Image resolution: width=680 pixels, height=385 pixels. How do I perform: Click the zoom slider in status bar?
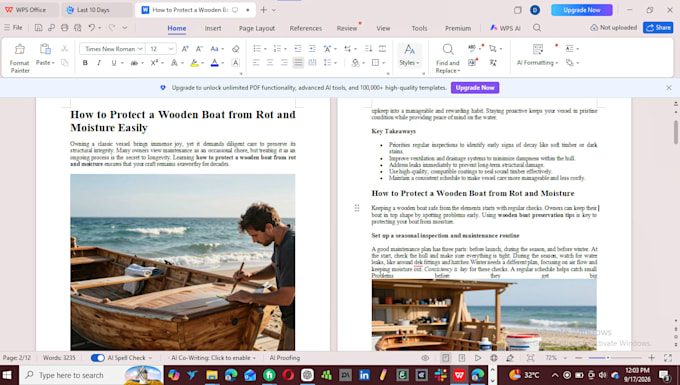pyautogui.click(x=615, y=358)
